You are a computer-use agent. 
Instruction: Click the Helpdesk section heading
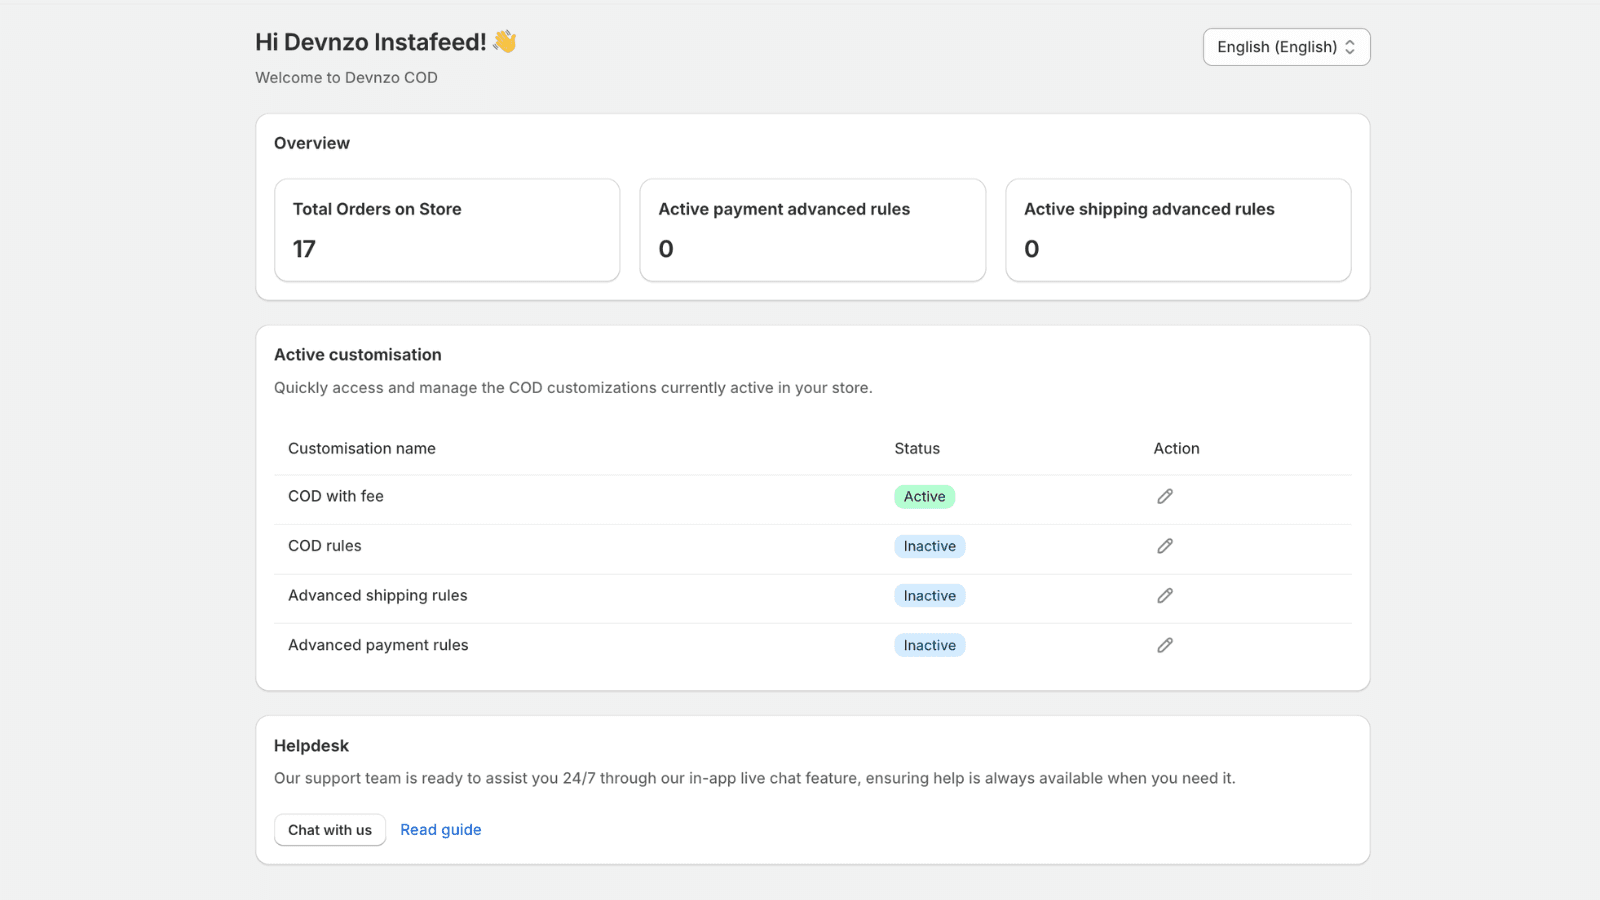click(311, 746)
